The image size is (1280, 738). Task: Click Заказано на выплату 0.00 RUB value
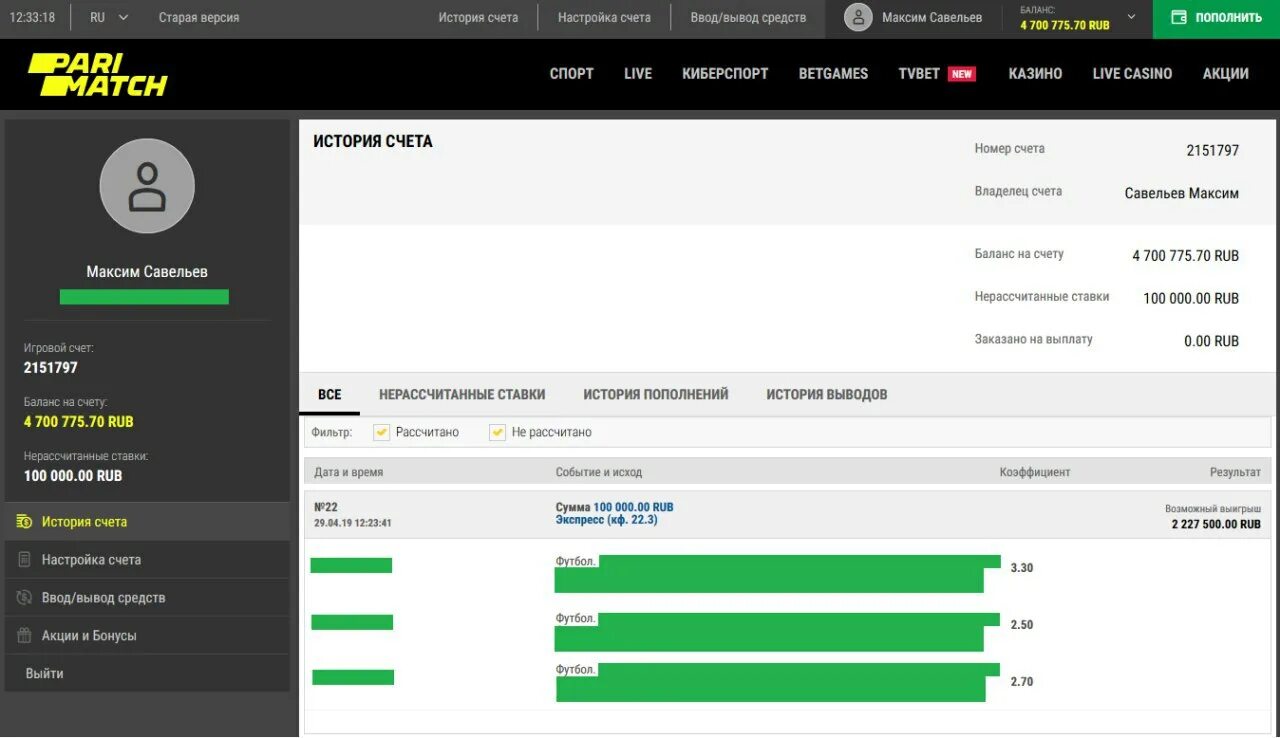[x=1212, y=341]
